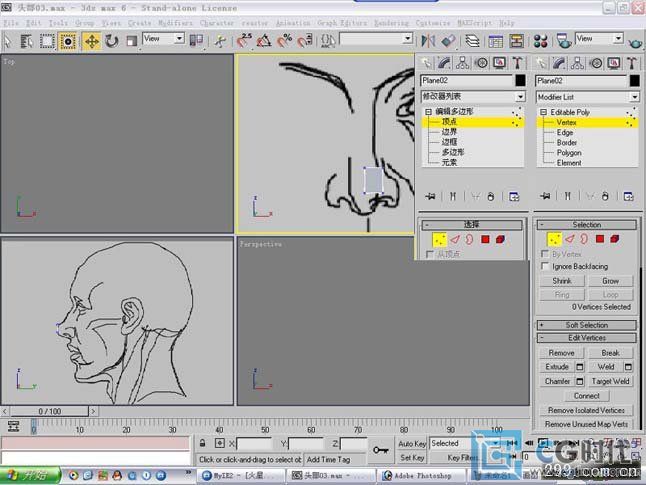
Task: Open the MAXScript menu
Action: [474, 23]
